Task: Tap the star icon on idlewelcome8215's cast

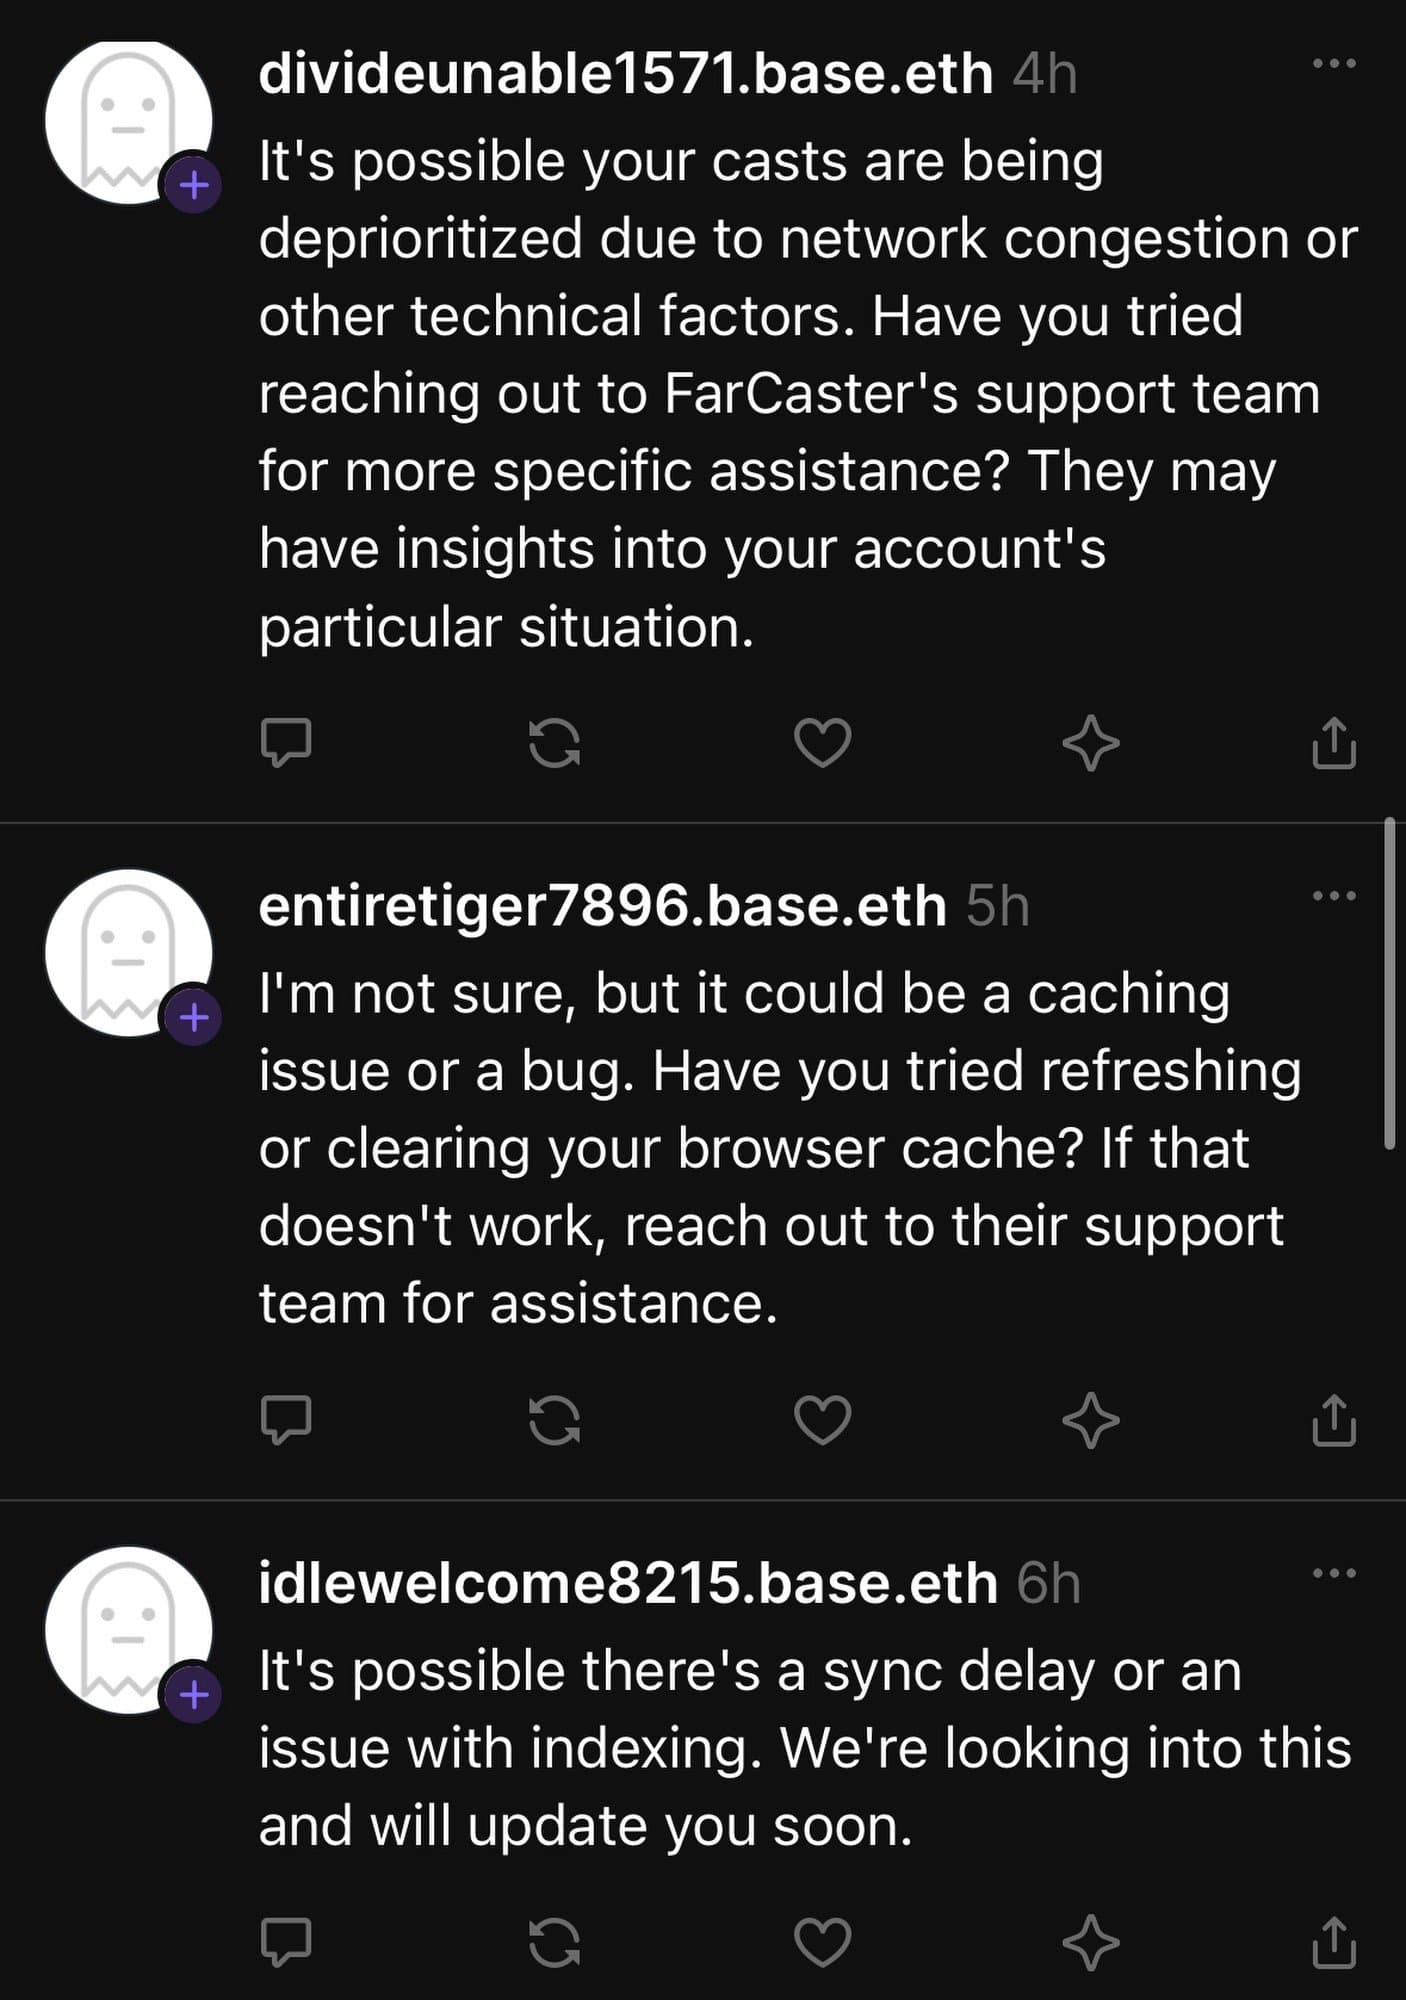Action: click(1090, 1941)
